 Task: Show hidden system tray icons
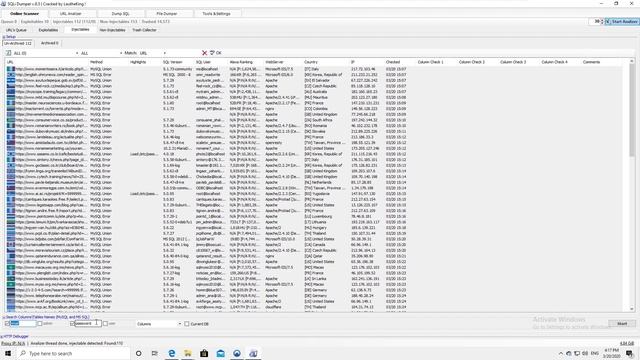(x=561, y=353)
